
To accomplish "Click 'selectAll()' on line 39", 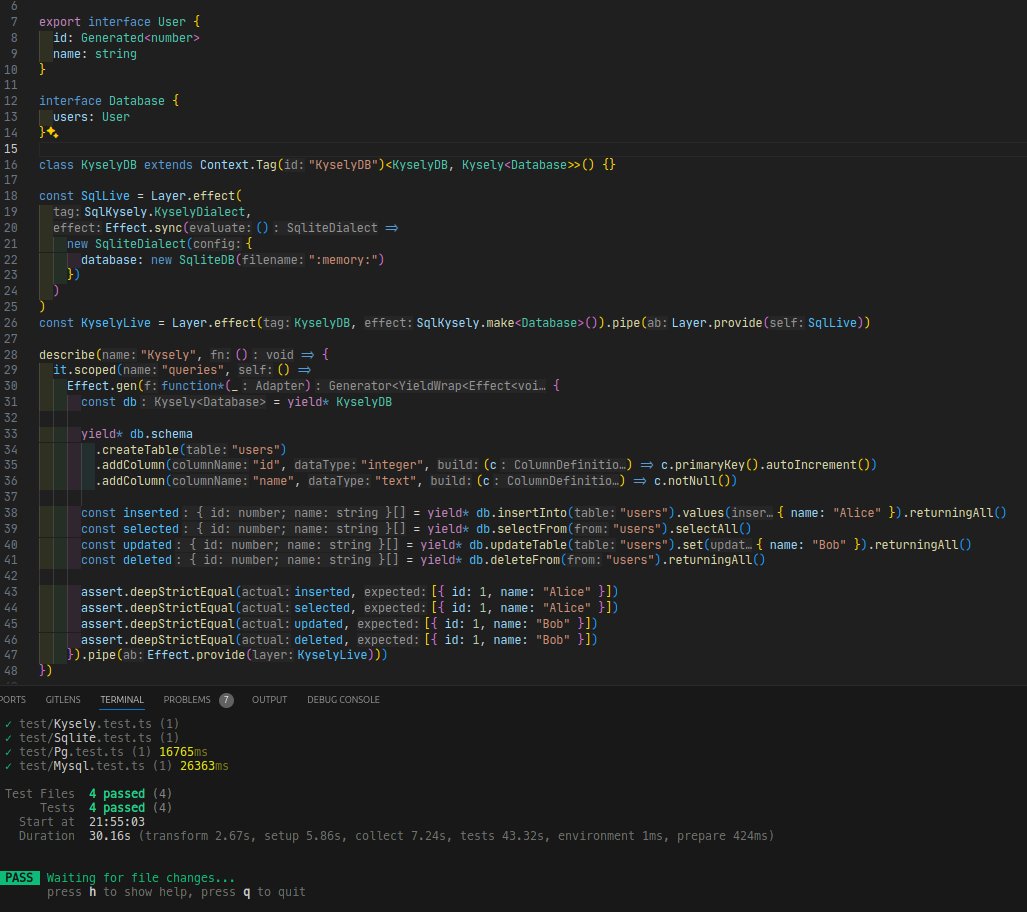I will [713, 529].
